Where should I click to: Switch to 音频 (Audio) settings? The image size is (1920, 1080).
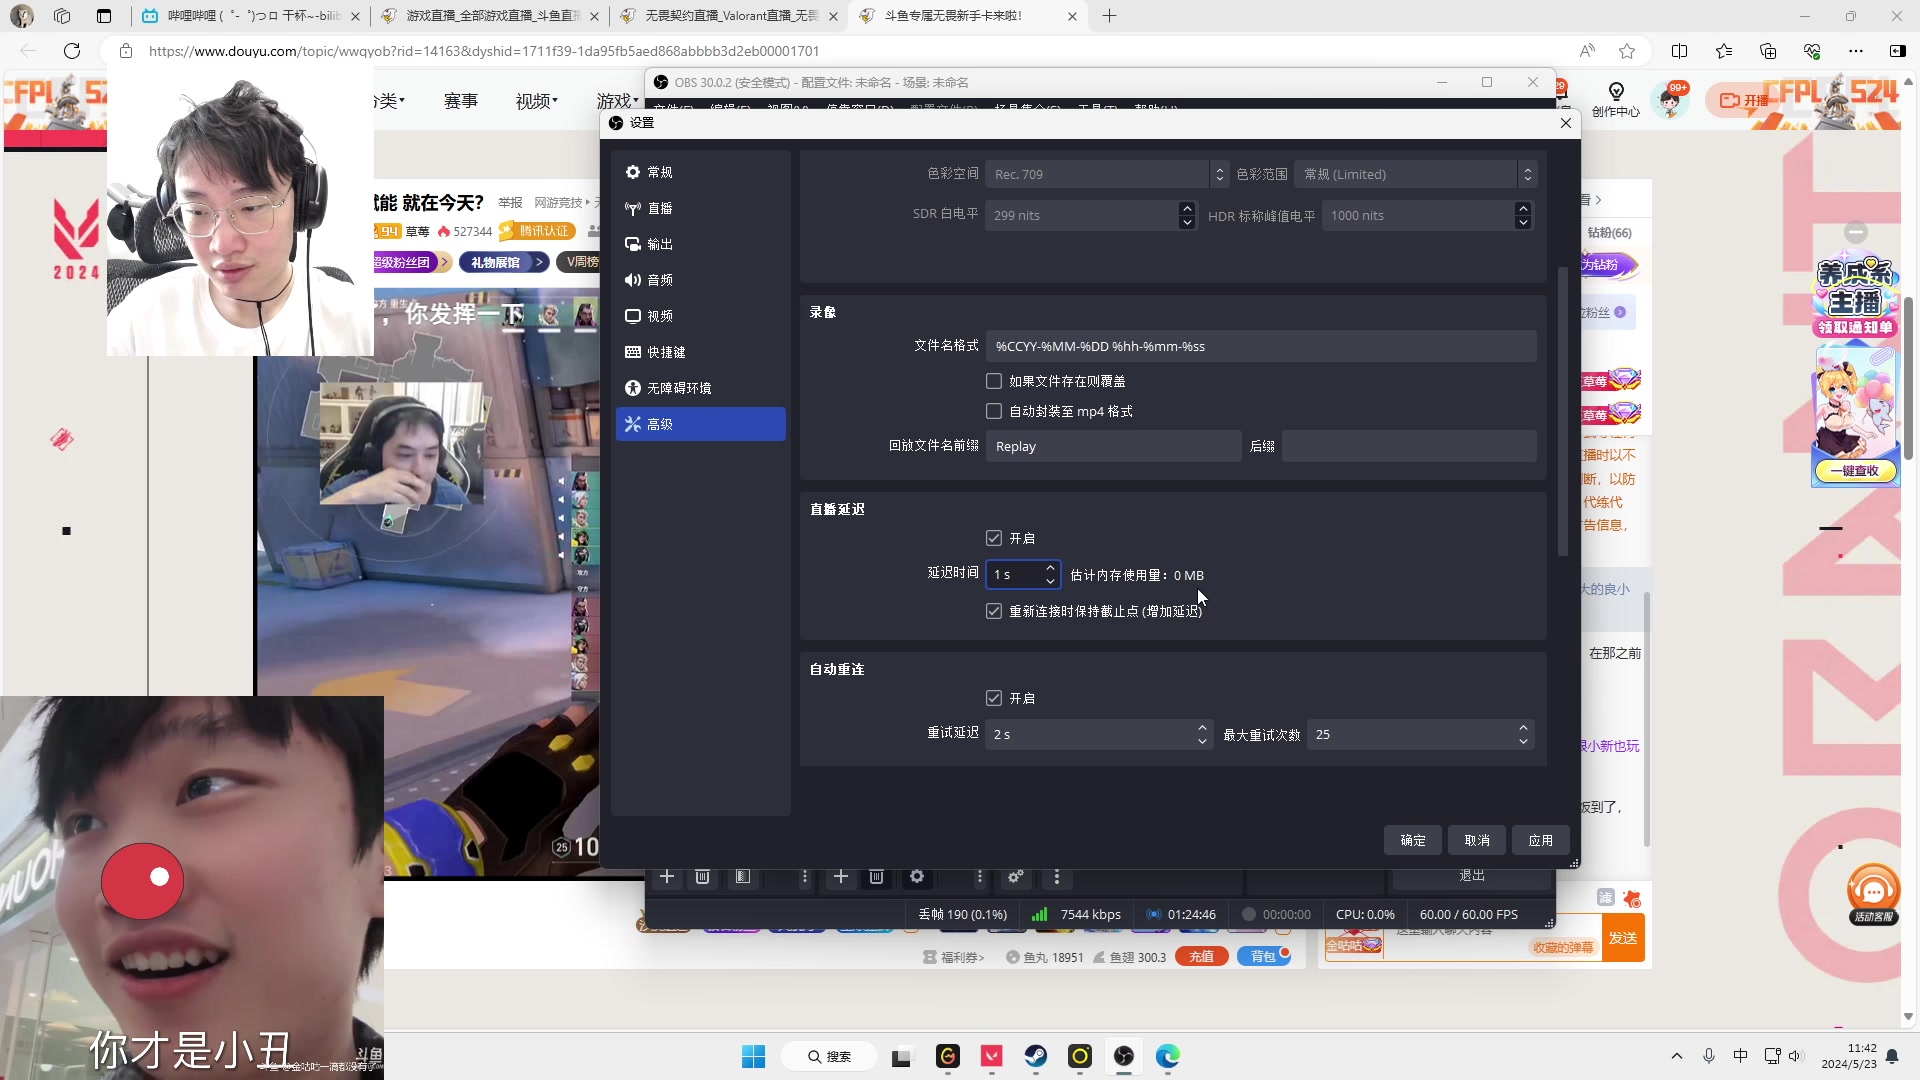pyautogui.click(x=659, y=279)
